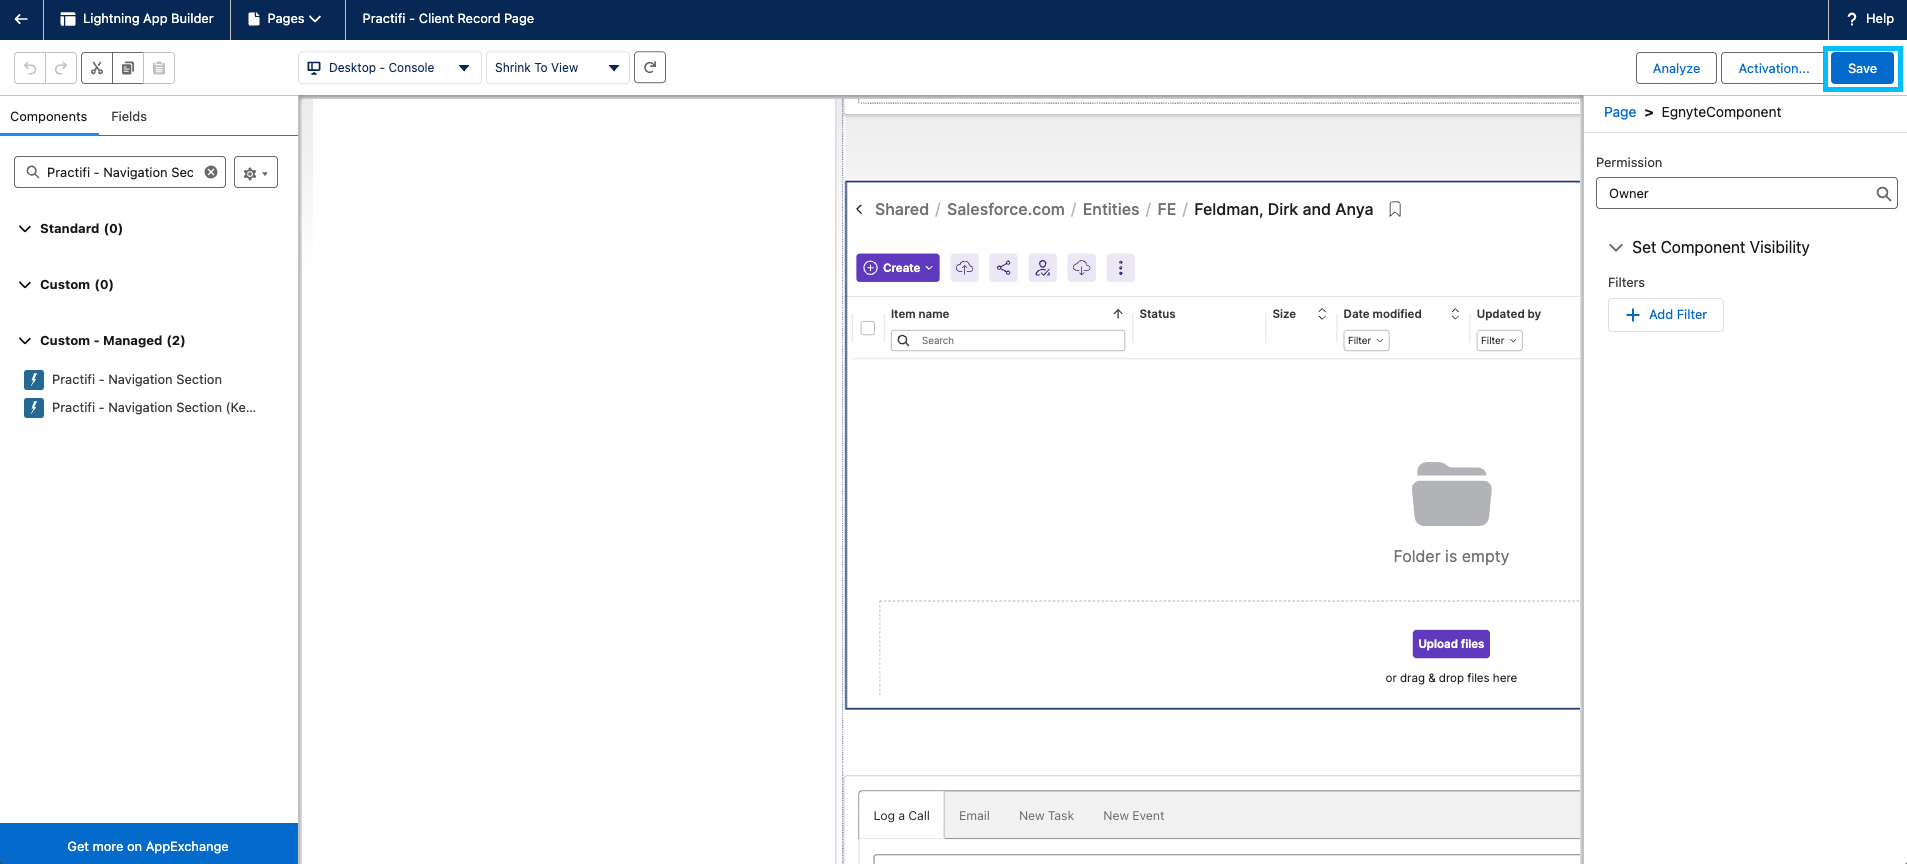The height and width of the screenshot is (864, 1907).
Task: Click the bookmark icon next to folder name
Action: [x=1395, y=209]
